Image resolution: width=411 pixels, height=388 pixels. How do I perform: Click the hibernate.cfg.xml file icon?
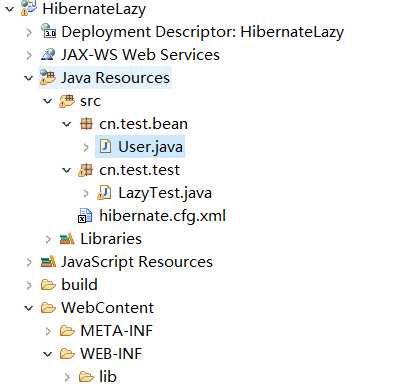(x=85, y=216)
